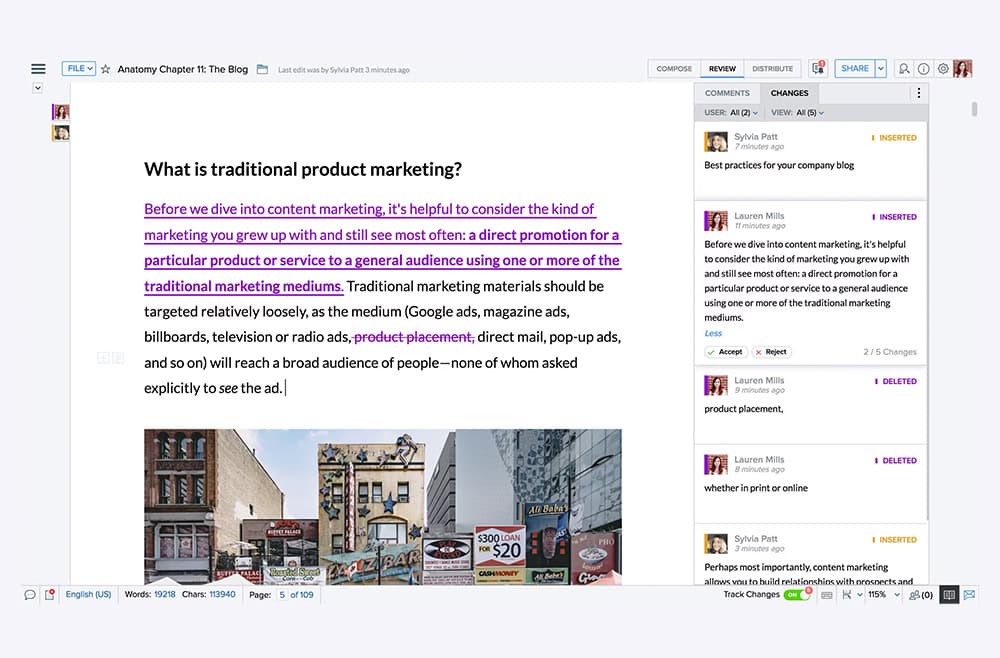
Task: Toggle the reader view book icon
Action: (949, 595)
